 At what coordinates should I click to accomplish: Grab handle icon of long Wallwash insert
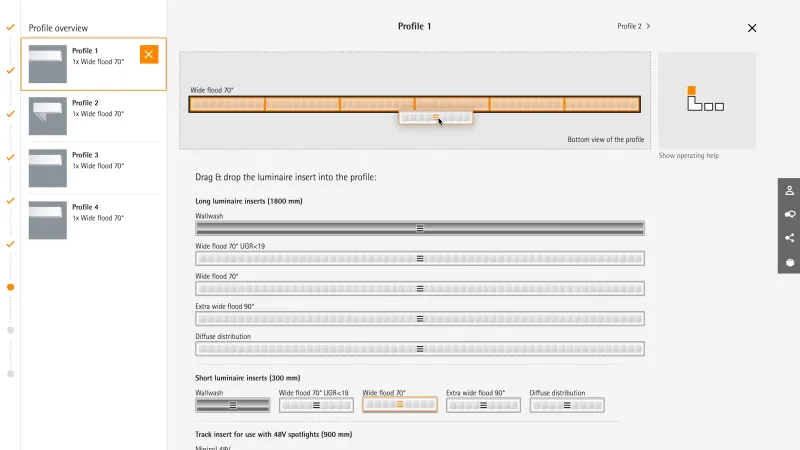[x=420, y=228]
